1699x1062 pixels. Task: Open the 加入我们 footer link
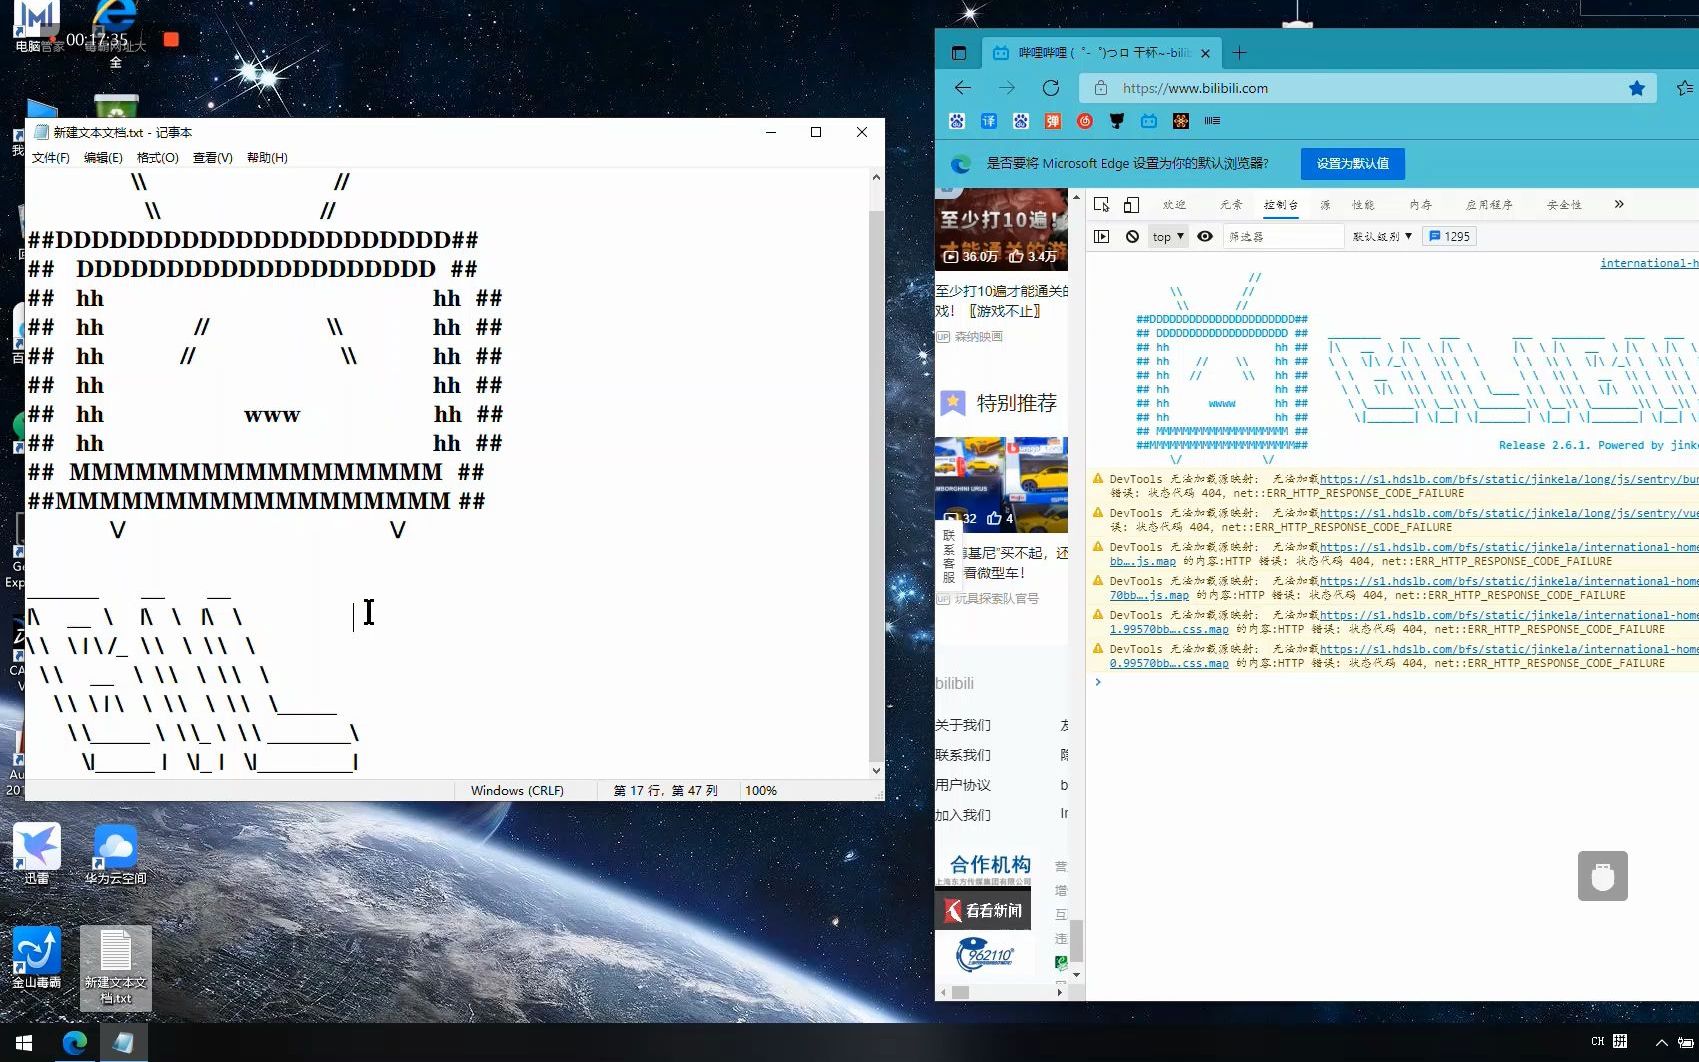pyautogui.click(x=963, y=815)
